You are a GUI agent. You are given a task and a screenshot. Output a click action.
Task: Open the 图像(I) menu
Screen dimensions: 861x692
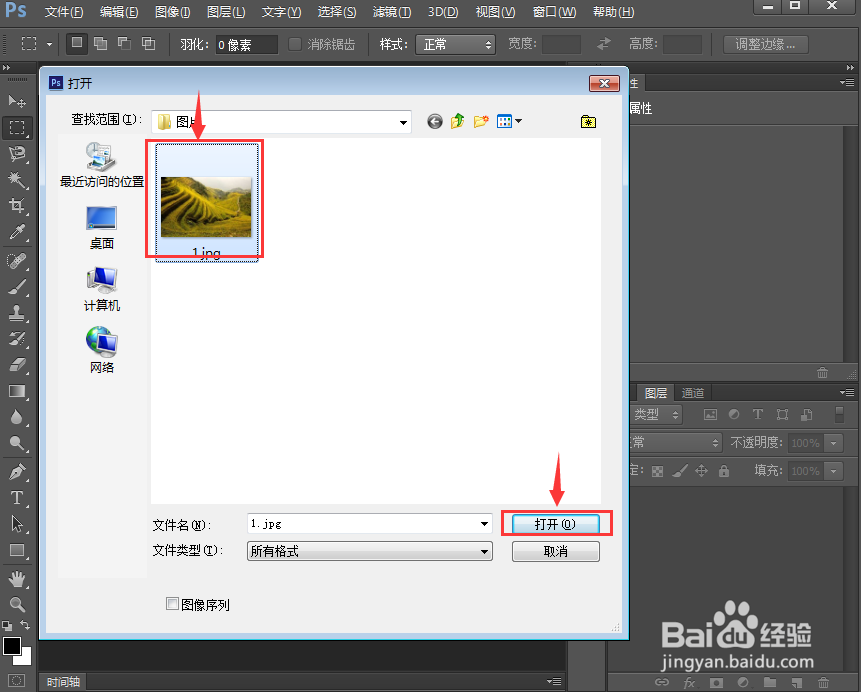[172, 12]
